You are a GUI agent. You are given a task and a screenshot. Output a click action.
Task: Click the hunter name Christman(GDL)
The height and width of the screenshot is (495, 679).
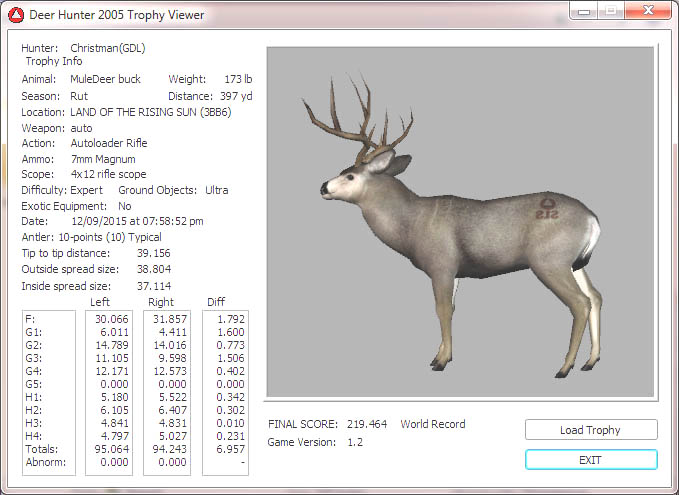[109, 48]
